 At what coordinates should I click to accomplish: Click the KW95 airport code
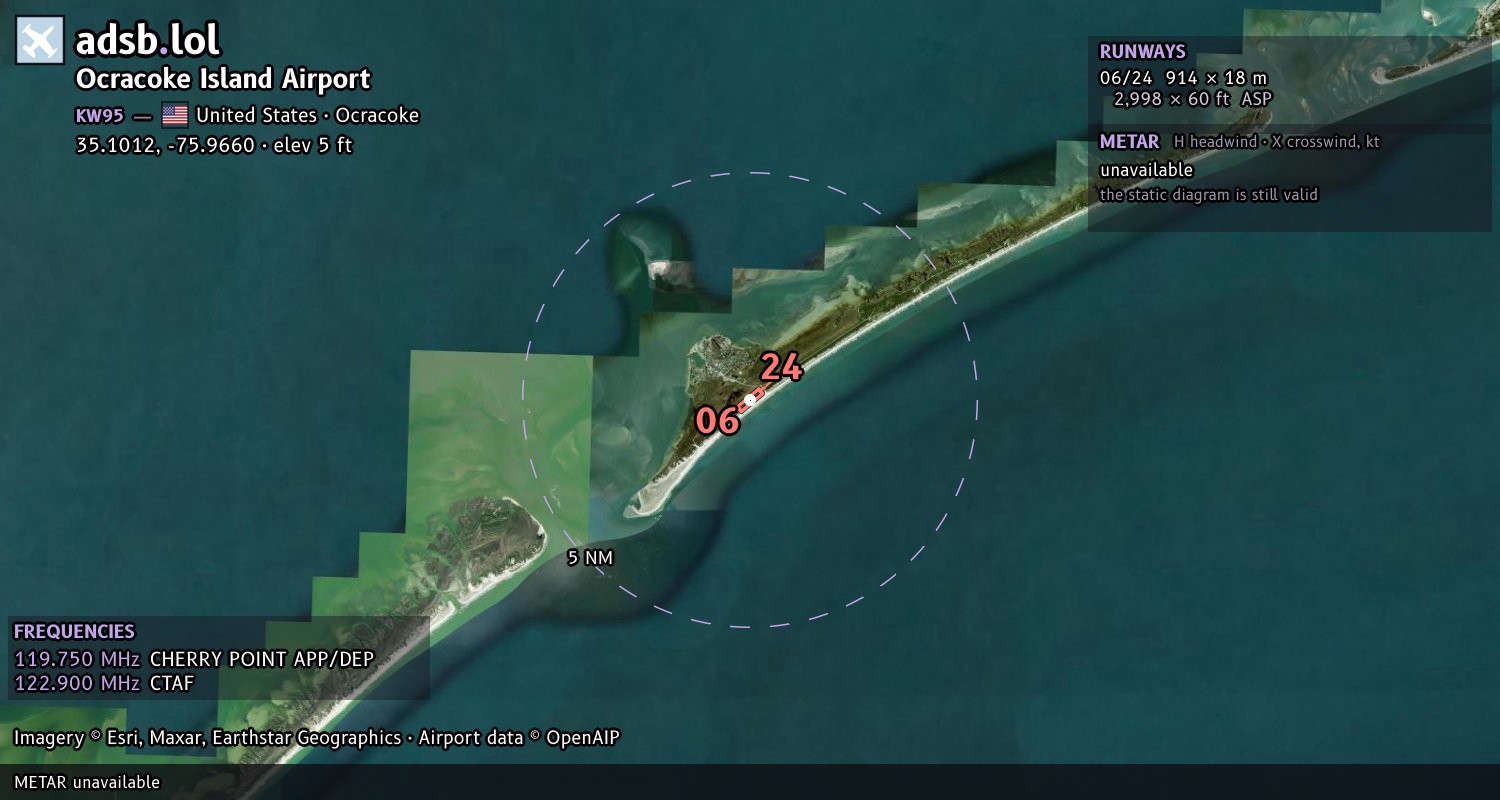[100, 115]
